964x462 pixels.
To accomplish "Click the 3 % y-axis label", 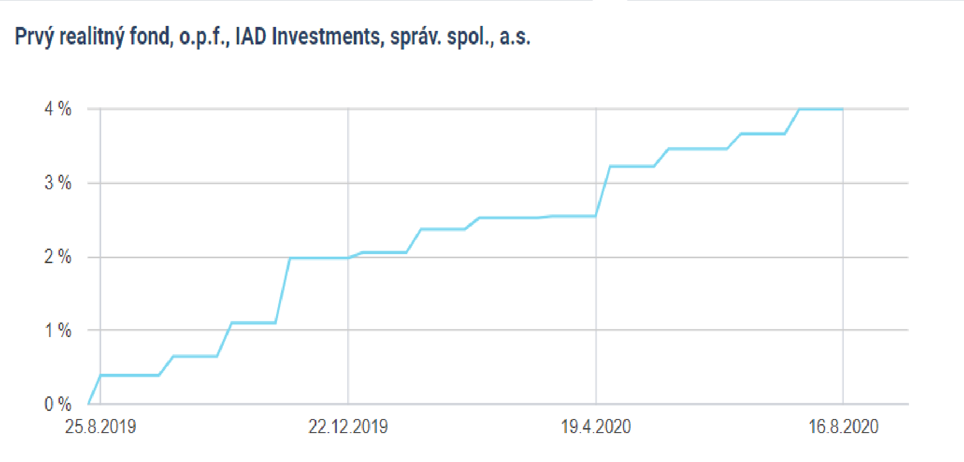I will click(x=57, y=183).
